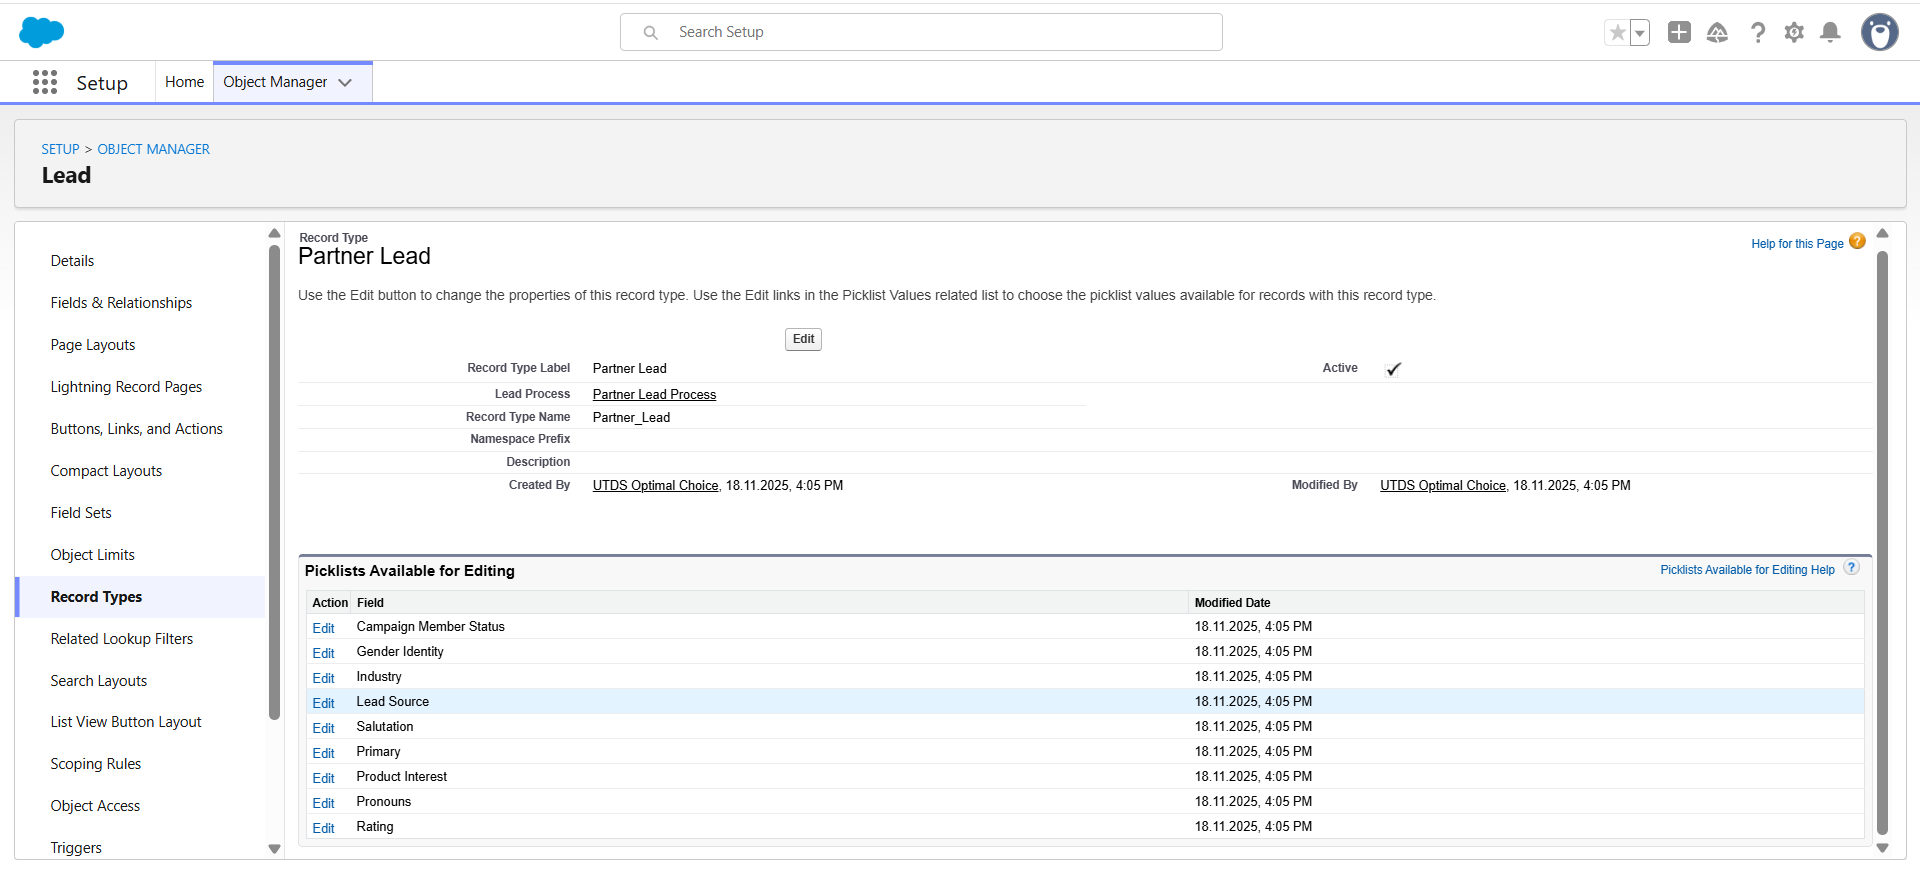The image size is (1920, 873).
Task: Open the App Launcher grid icon
Action: [45, 82]
